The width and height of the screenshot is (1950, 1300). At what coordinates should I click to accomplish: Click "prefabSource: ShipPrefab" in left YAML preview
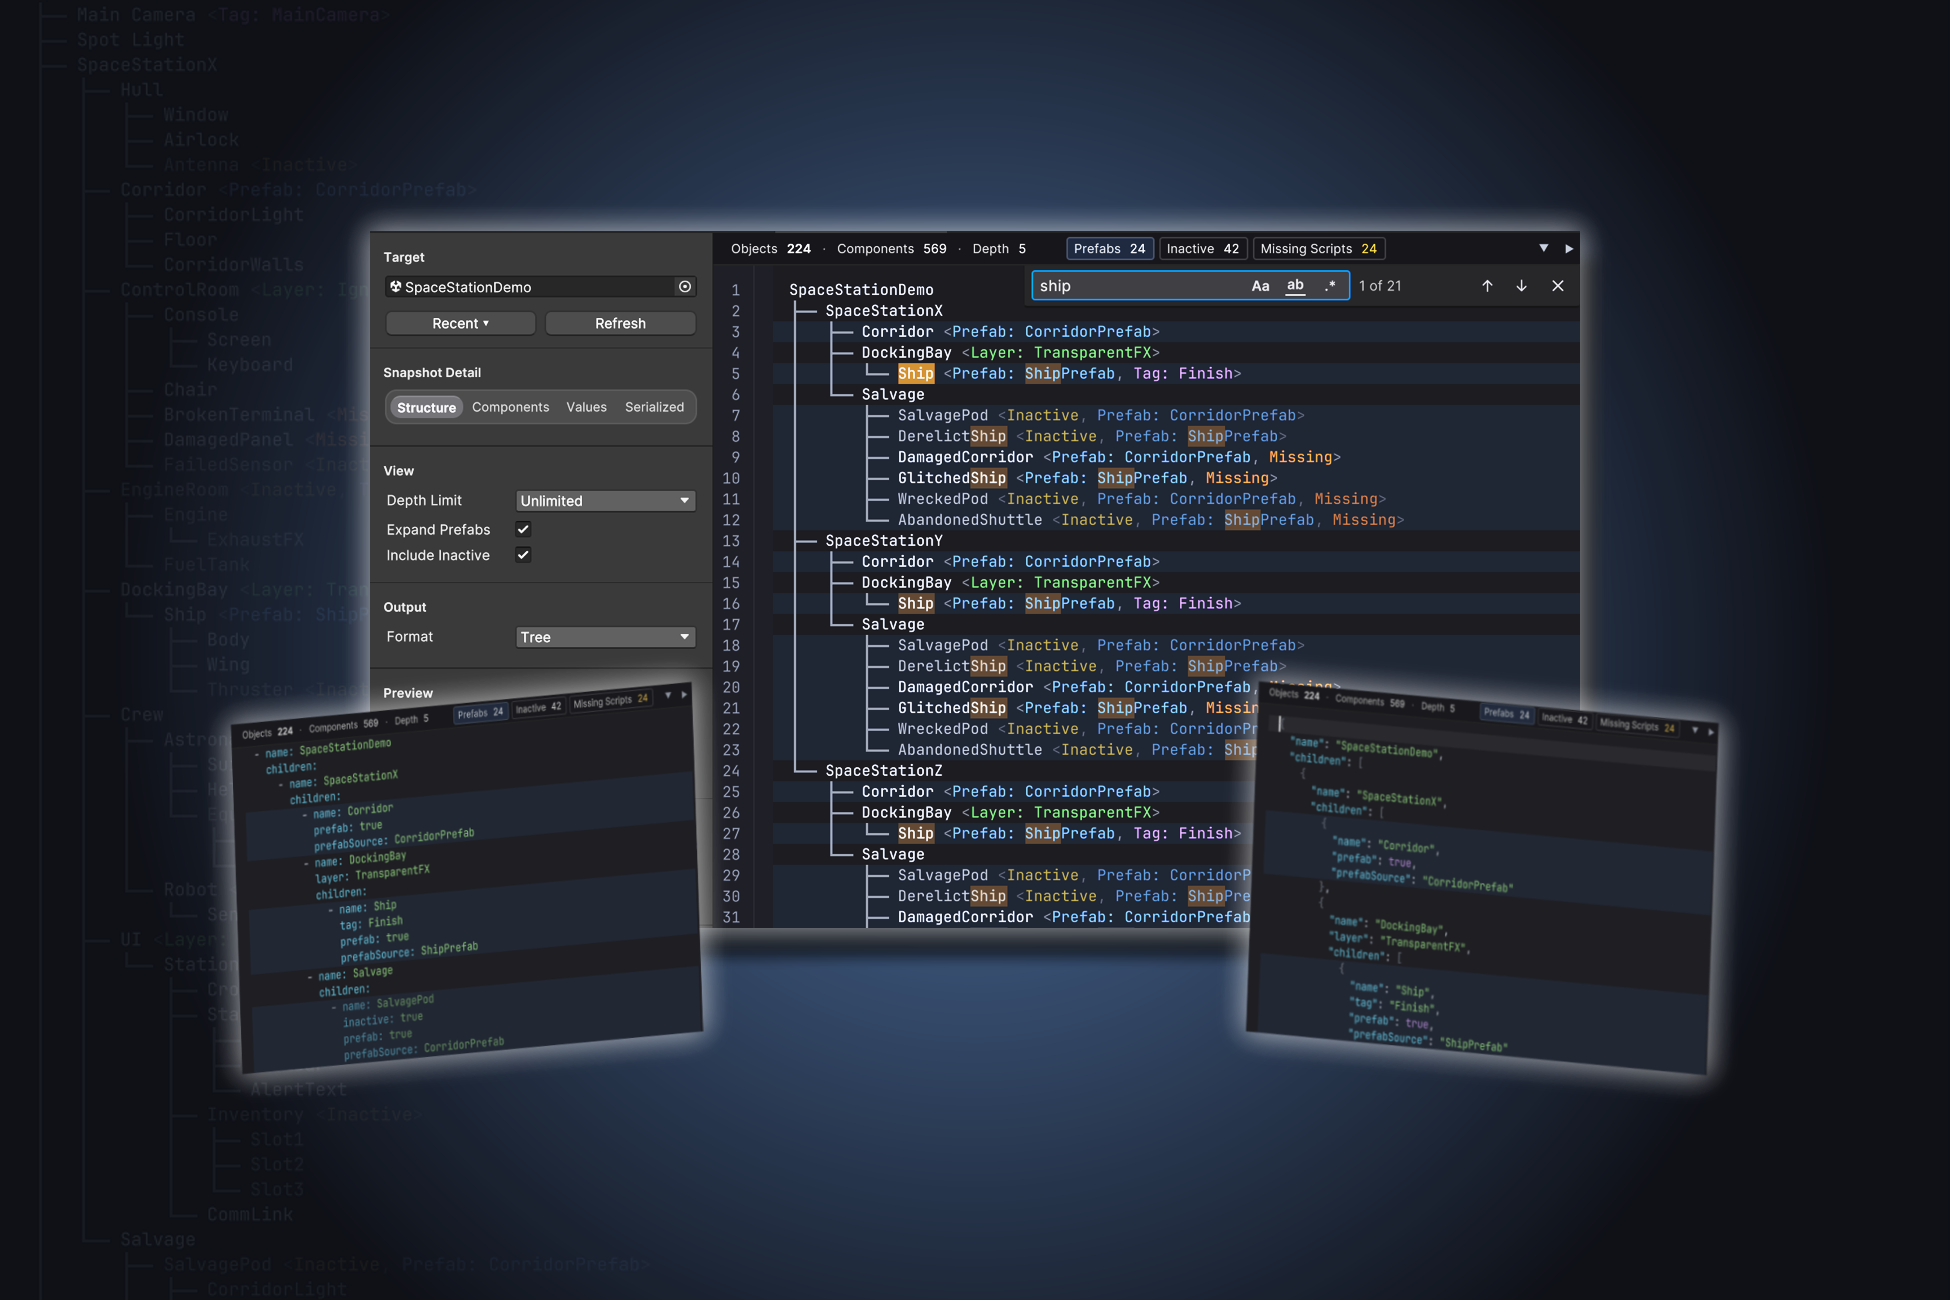coord(409,952)
